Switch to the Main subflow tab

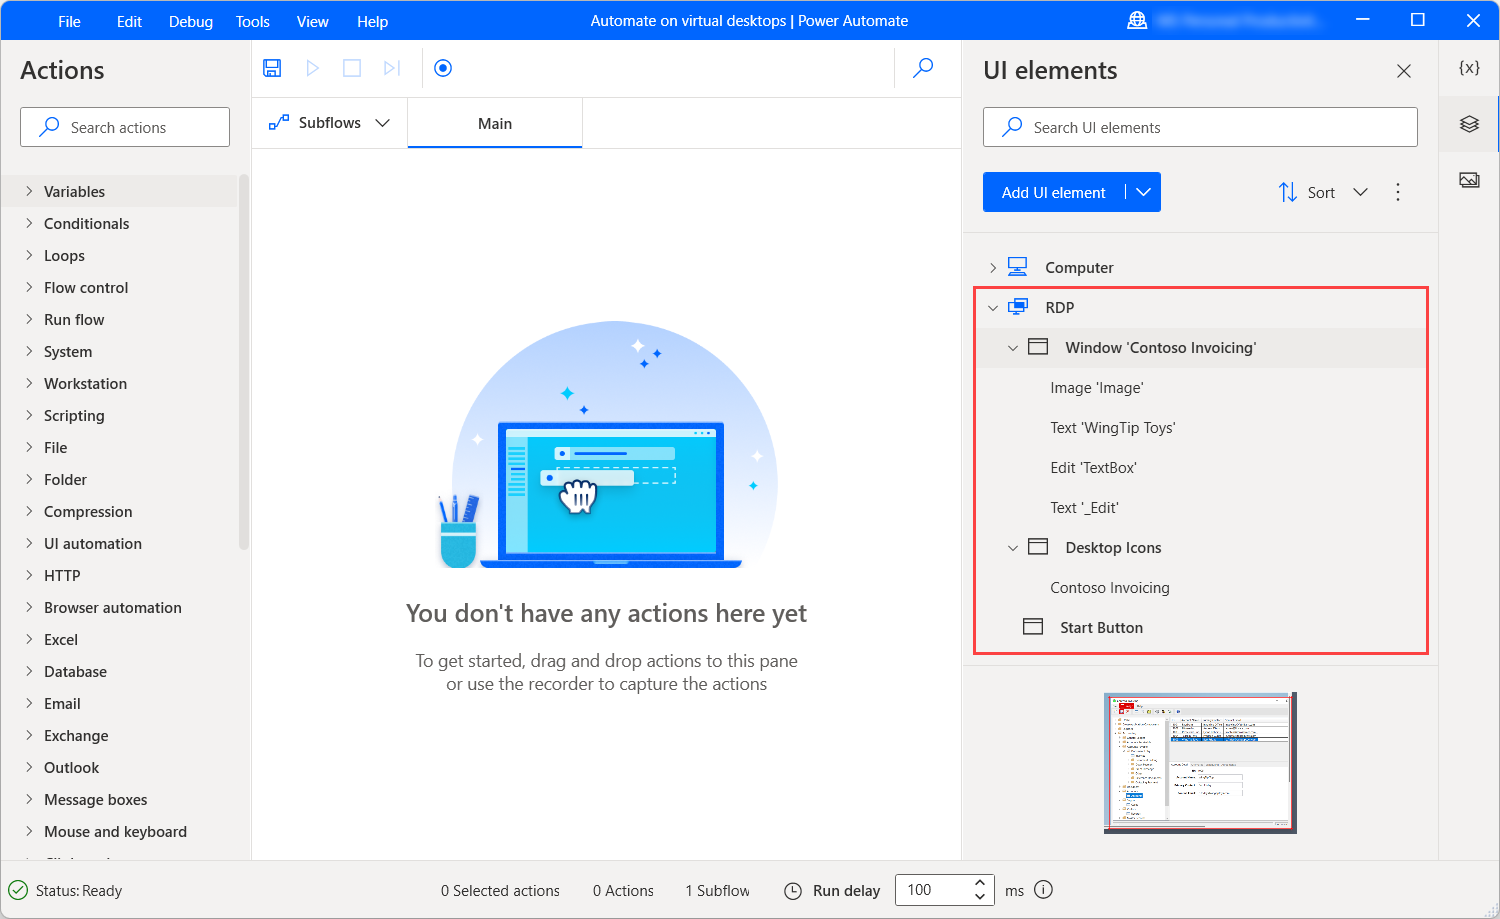pyautogui.click(x=495, y=123)
